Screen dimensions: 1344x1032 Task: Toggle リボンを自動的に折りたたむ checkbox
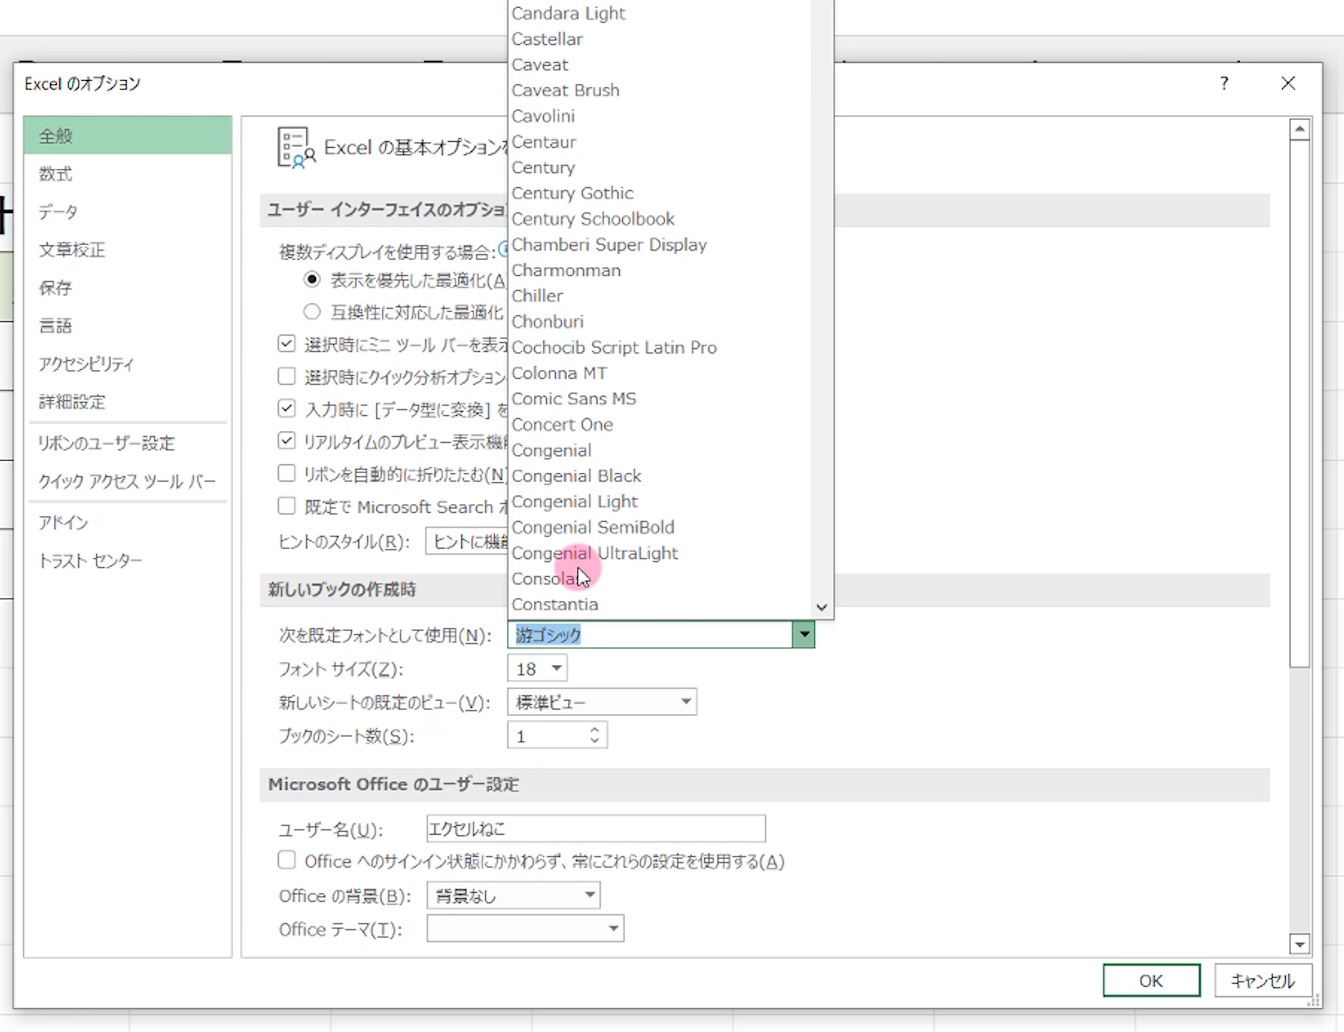pos(287,473)
